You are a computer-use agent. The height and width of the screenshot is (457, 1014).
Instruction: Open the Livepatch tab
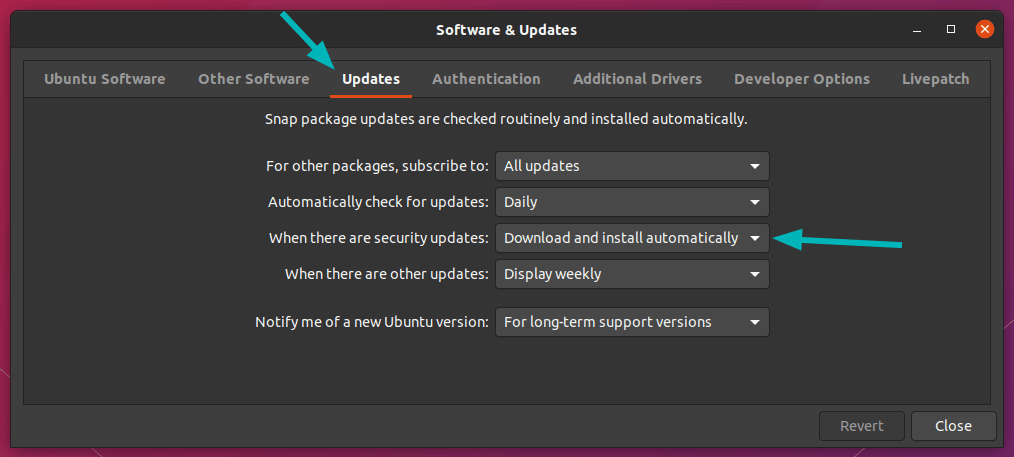[x=935, y=79]
